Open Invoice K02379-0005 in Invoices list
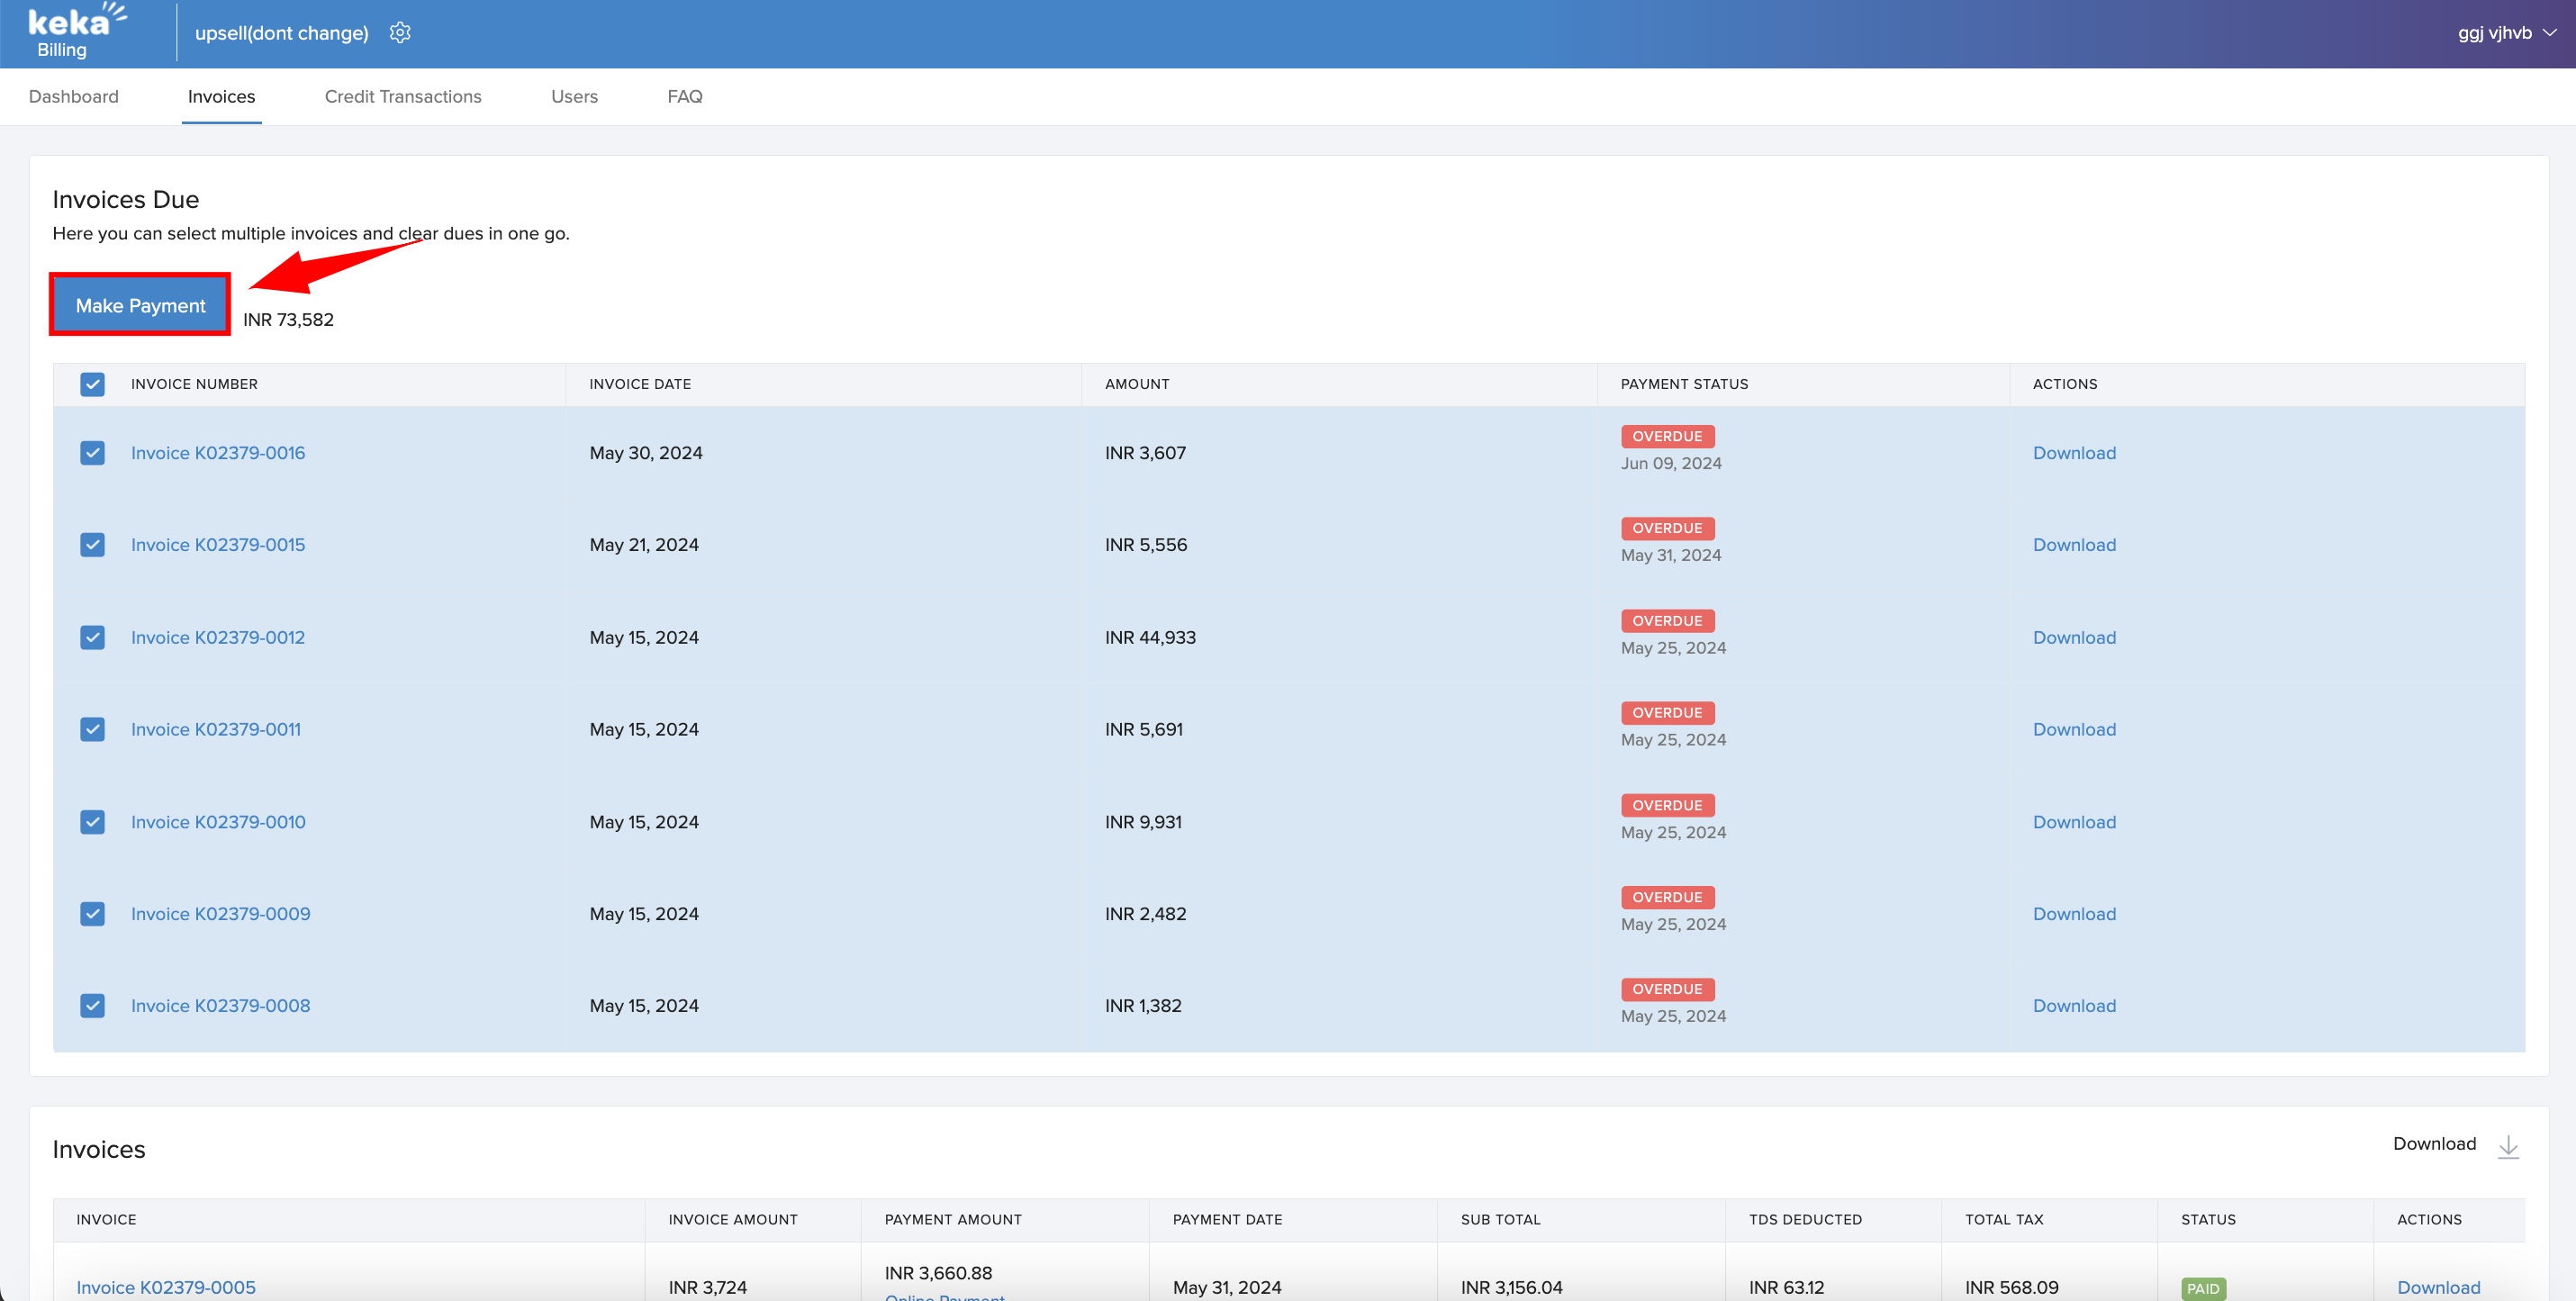 [166, 1287]
